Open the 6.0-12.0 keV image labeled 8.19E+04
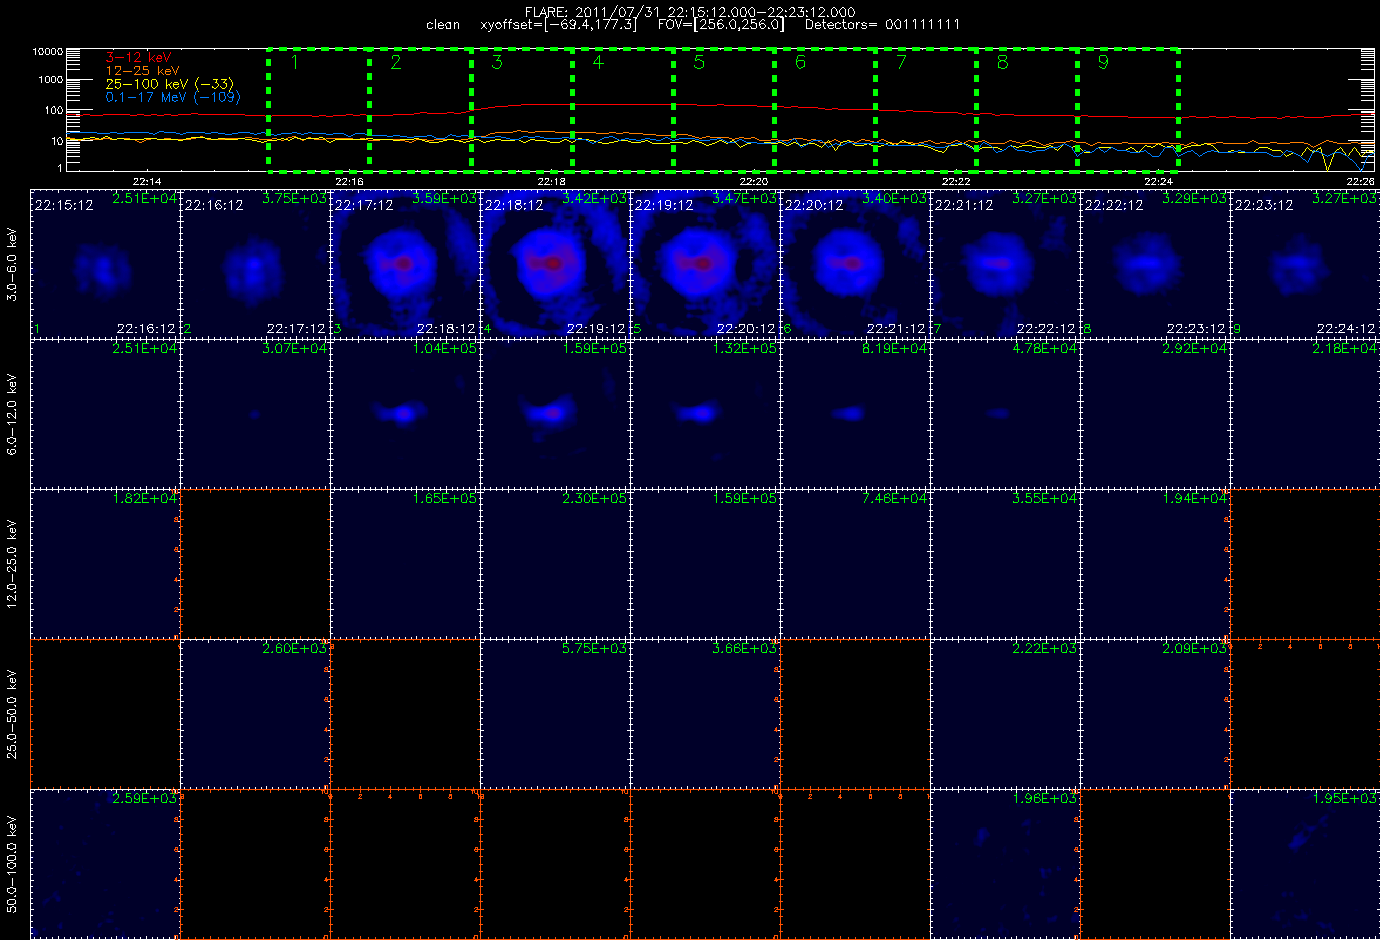This screenshot has height=940, width=1380. (x=855, y=414)
